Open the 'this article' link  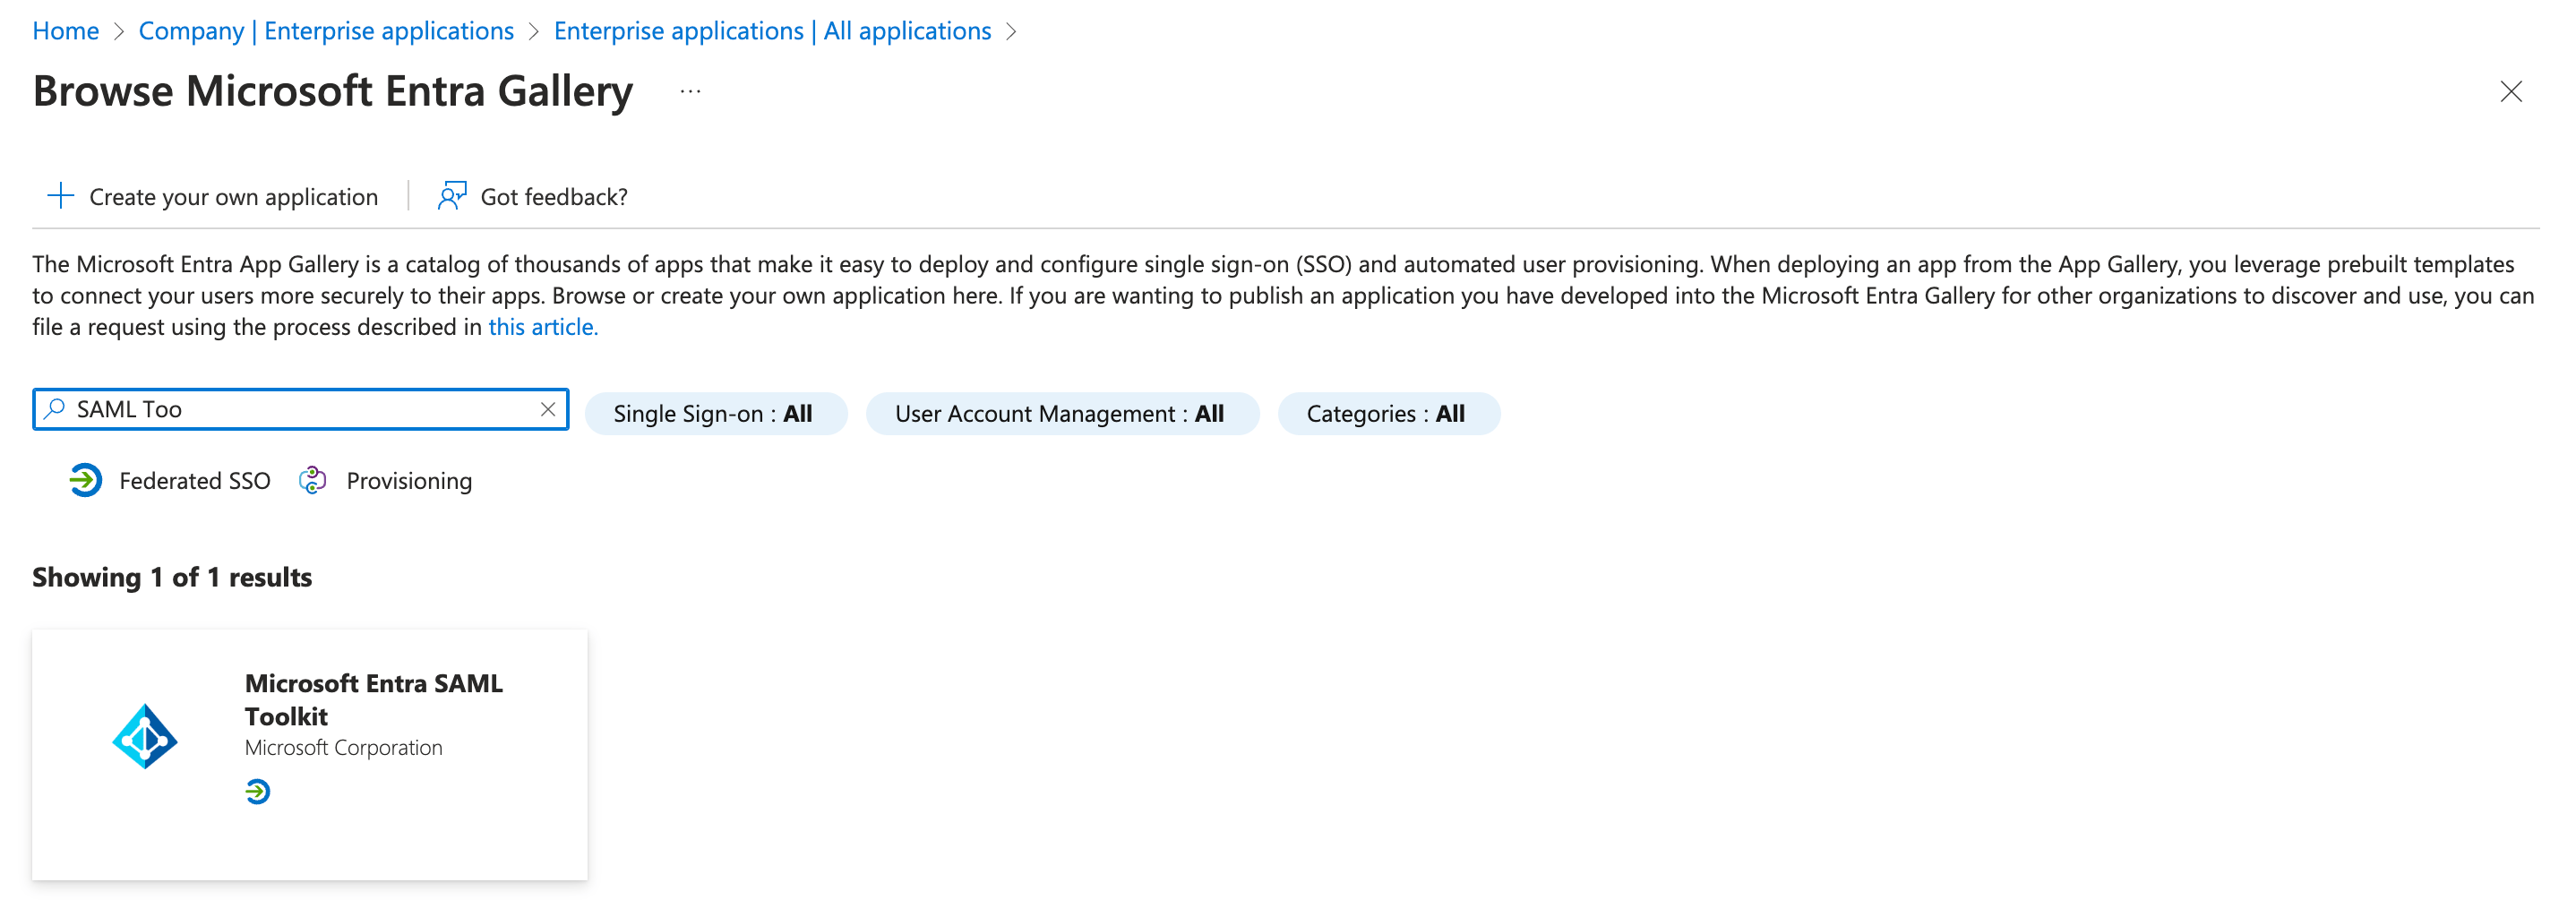point(542,327)
